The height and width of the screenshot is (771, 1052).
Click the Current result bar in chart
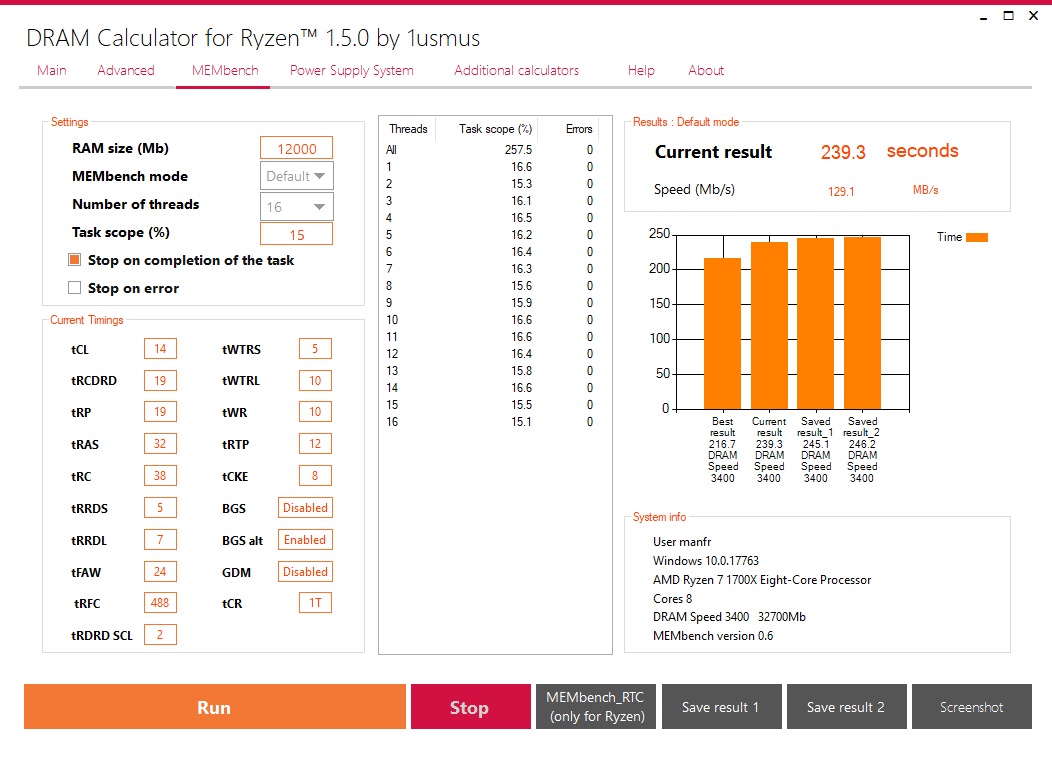point(770,325)
